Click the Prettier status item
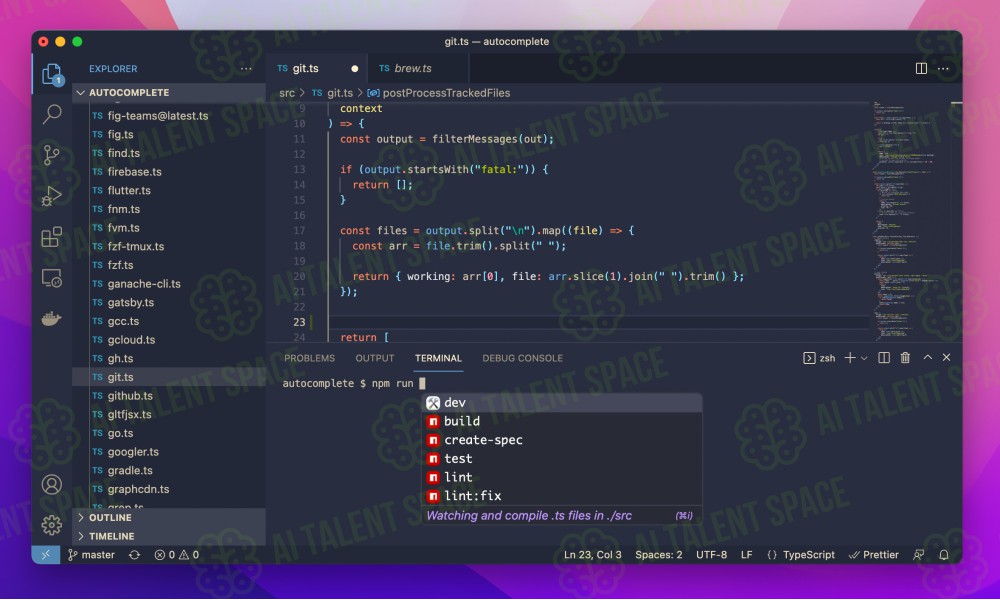This screenshot has width=1000, height=600. point(874,555)
